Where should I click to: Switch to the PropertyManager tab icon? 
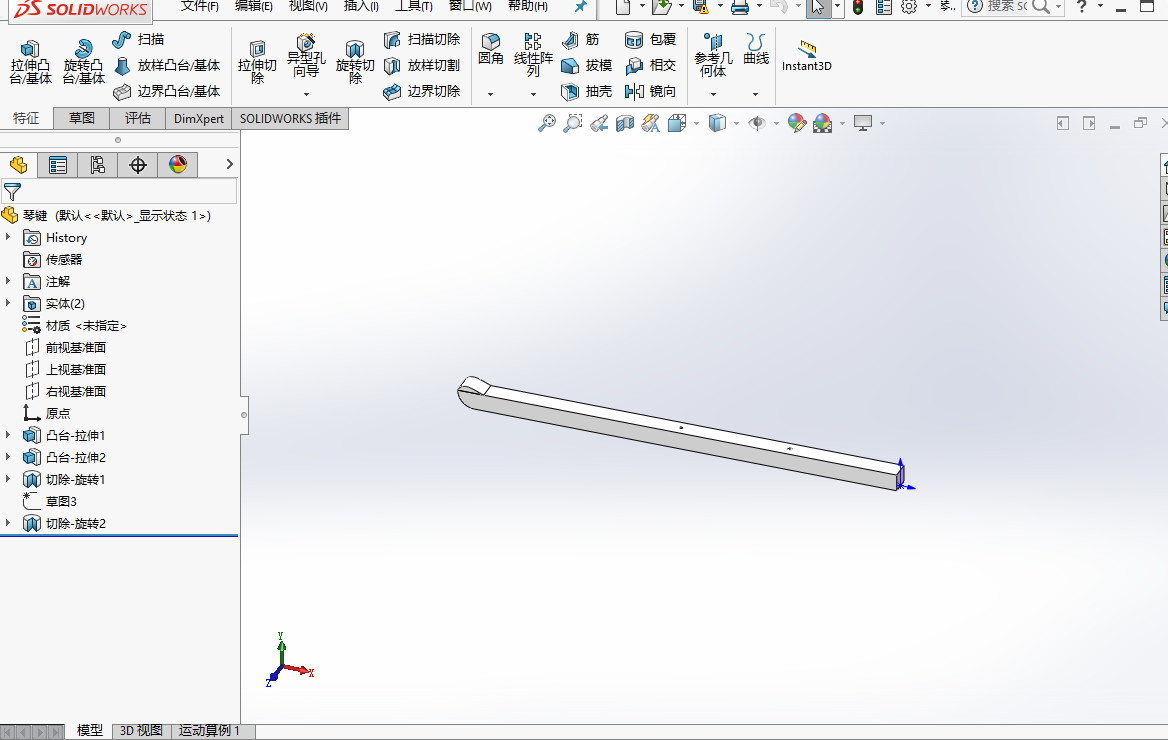point(57,165)
